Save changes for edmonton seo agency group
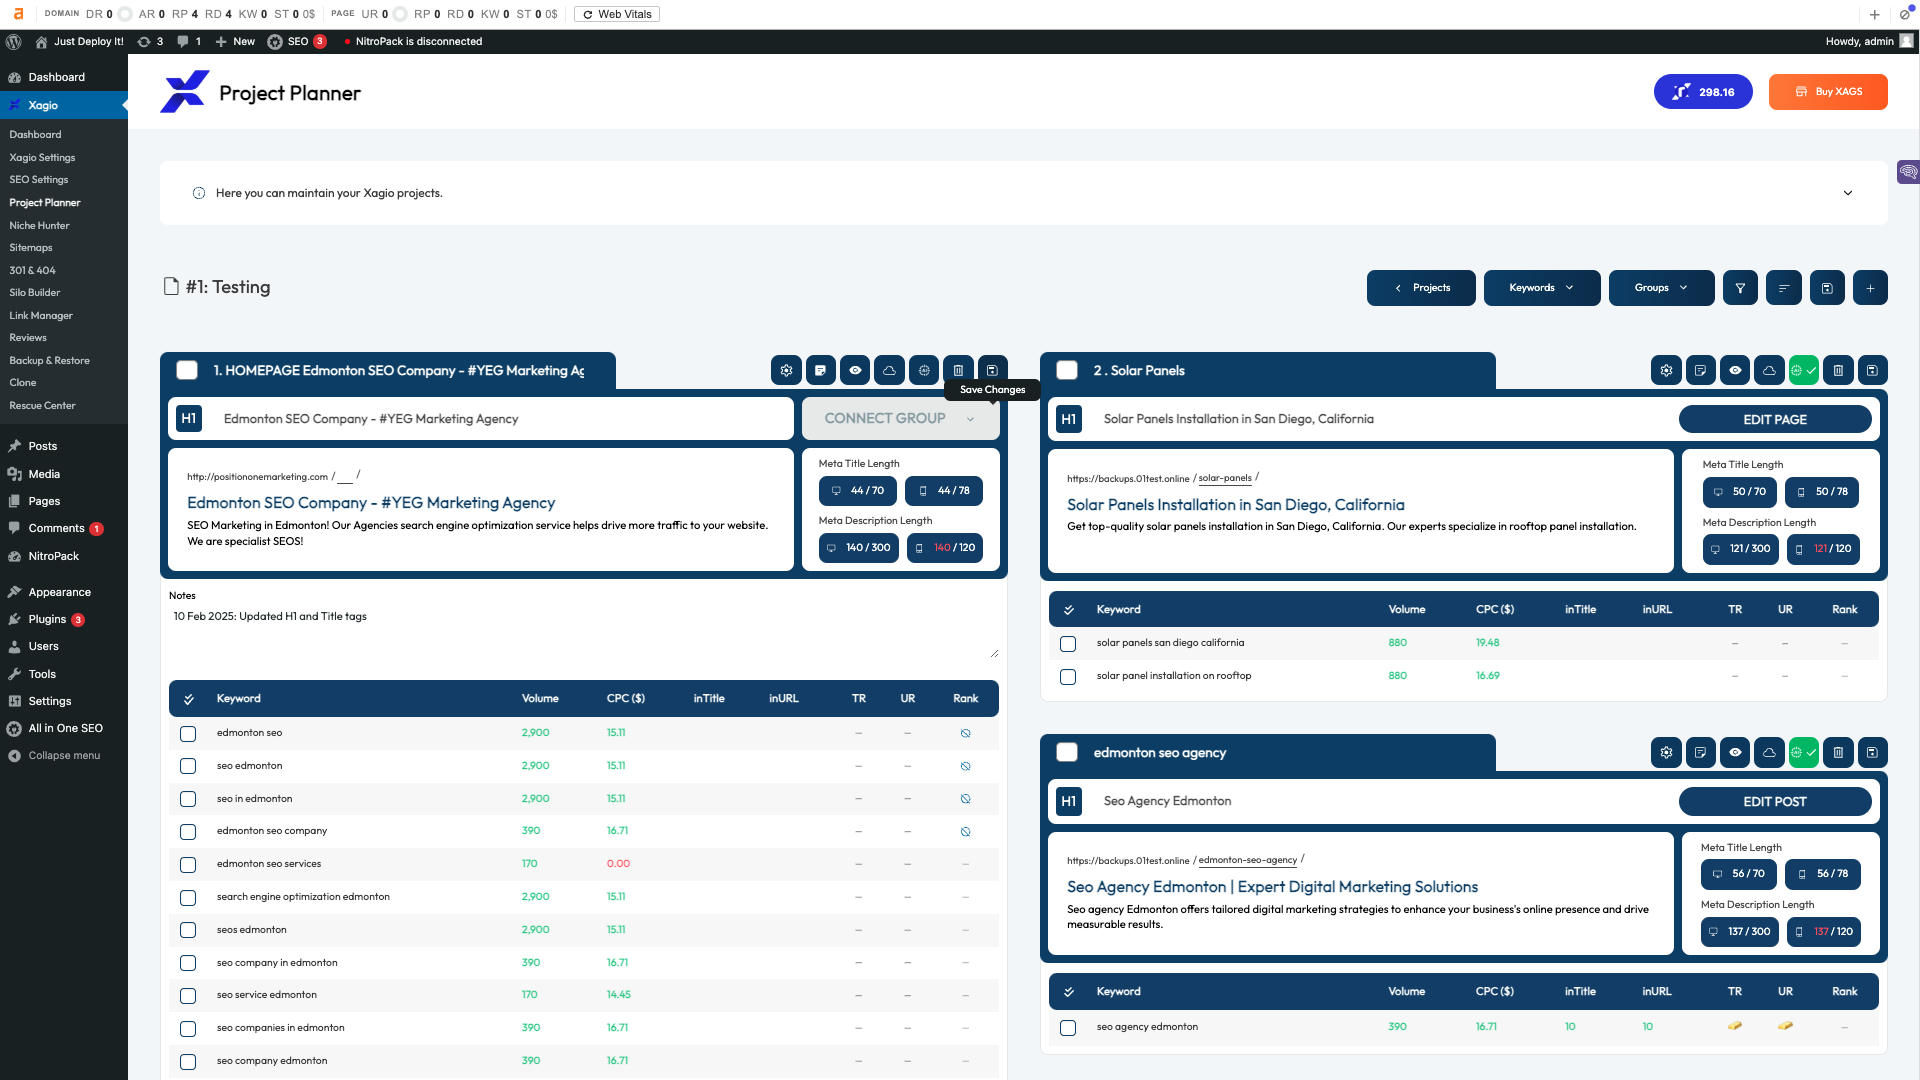This screenshot has height=1080, width=1920. [x=1872, y=753]
